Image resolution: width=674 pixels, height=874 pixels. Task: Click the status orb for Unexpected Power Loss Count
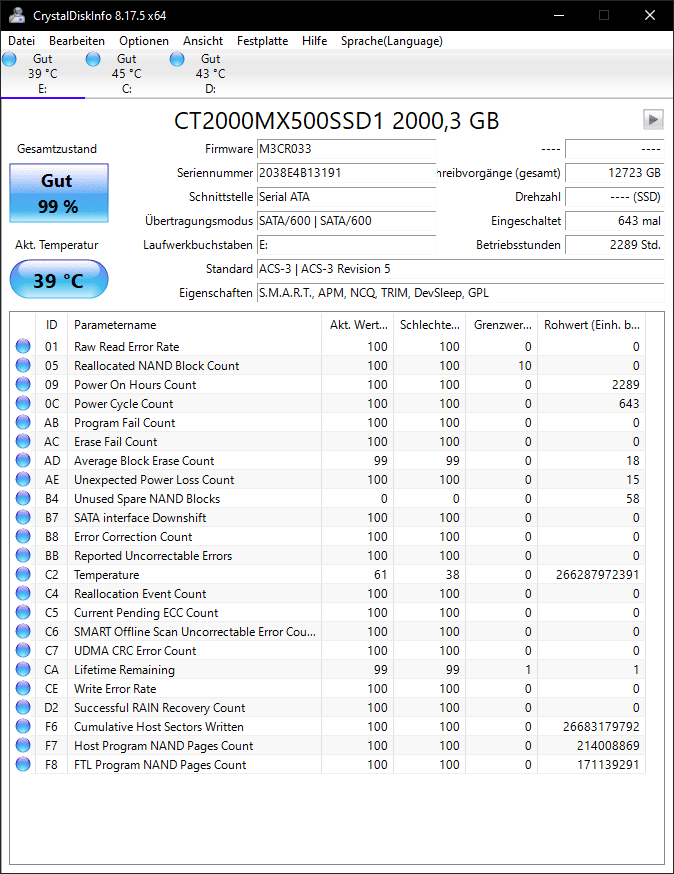pos(23,479)
